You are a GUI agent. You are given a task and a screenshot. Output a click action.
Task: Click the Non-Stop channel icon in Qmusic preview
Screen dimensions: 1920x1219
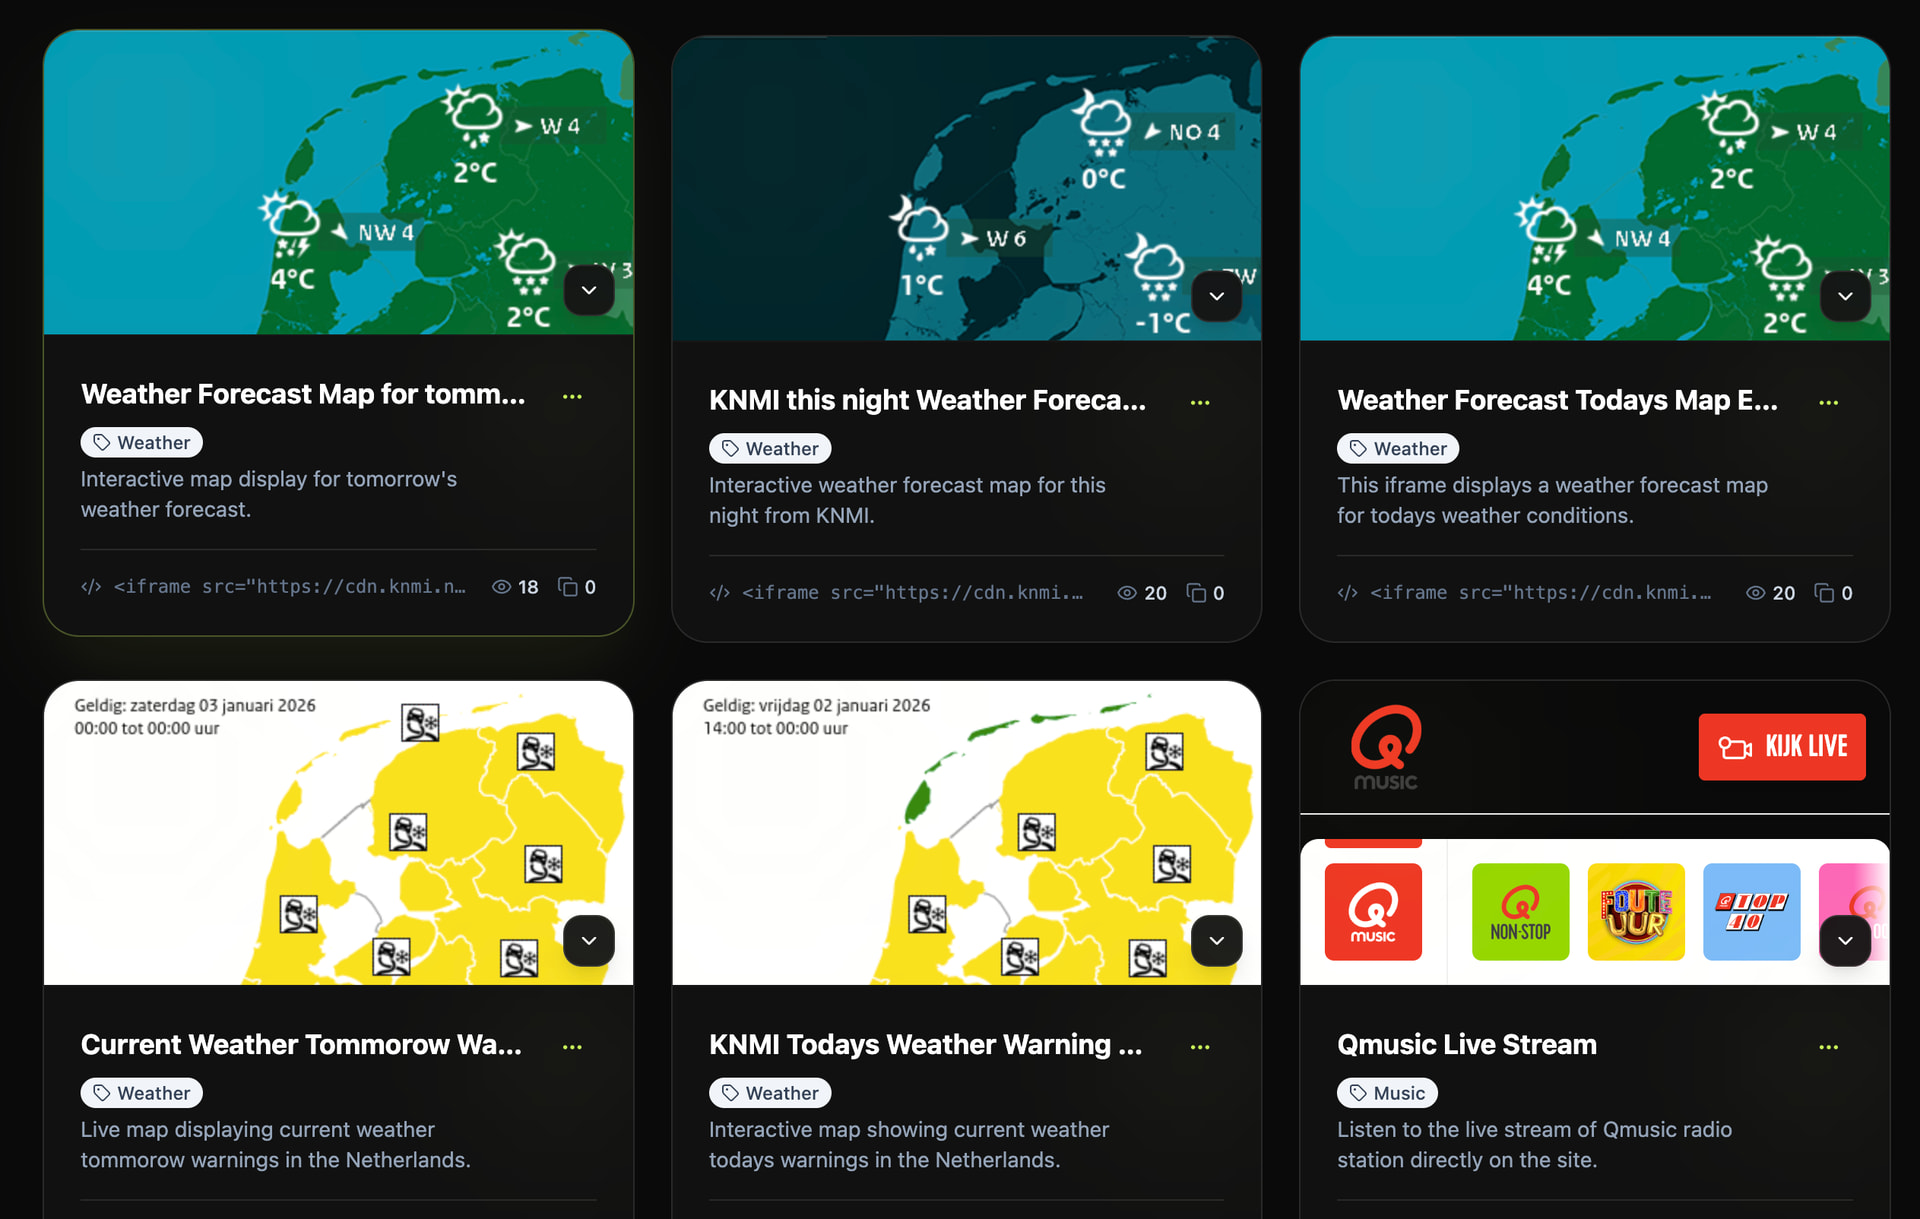1520,911
